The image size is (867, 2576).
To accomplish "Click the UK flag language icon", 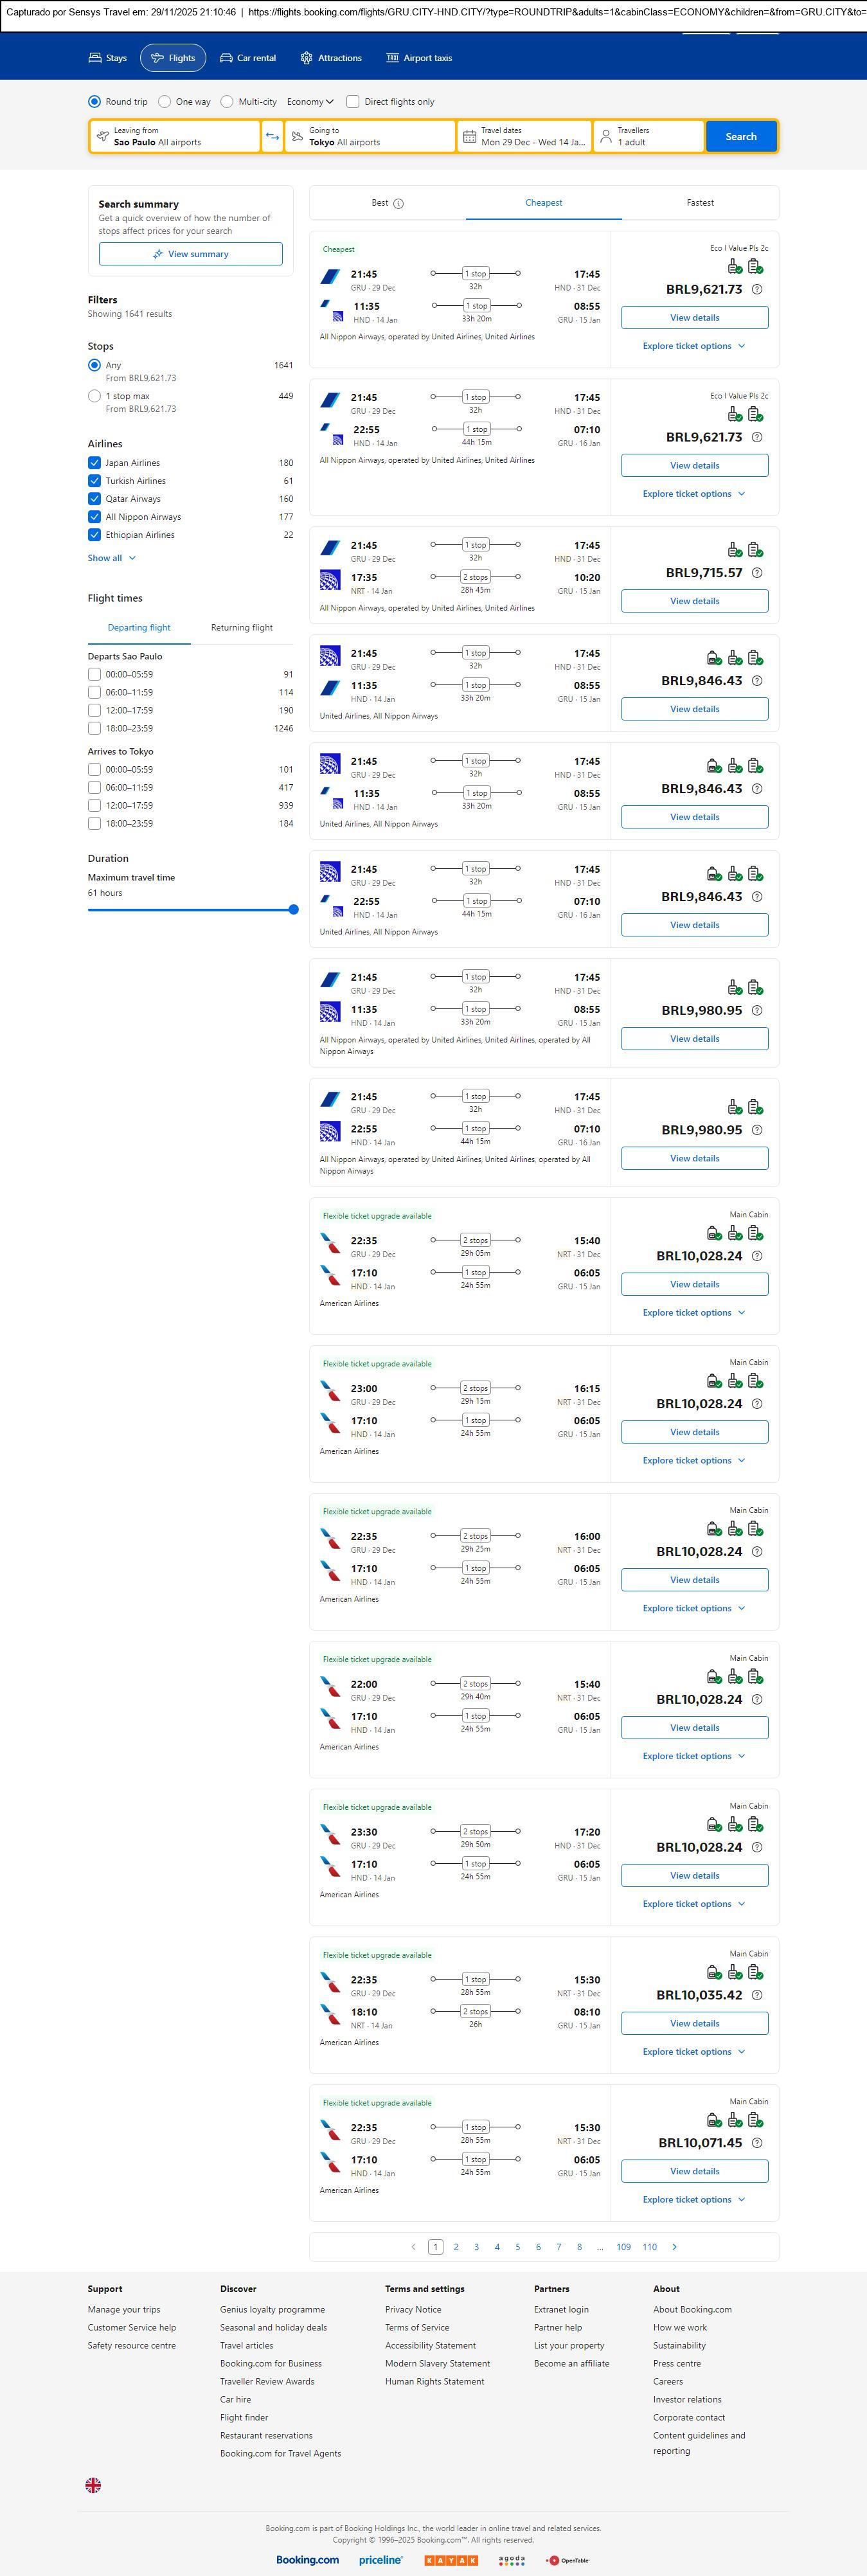I will [x=93, y=2484].
